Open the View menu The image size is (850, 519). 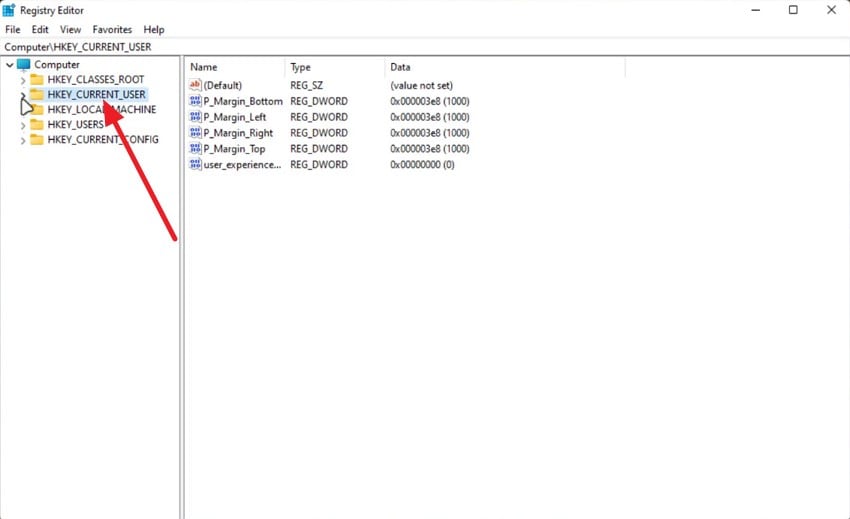[x=70, y=29]
